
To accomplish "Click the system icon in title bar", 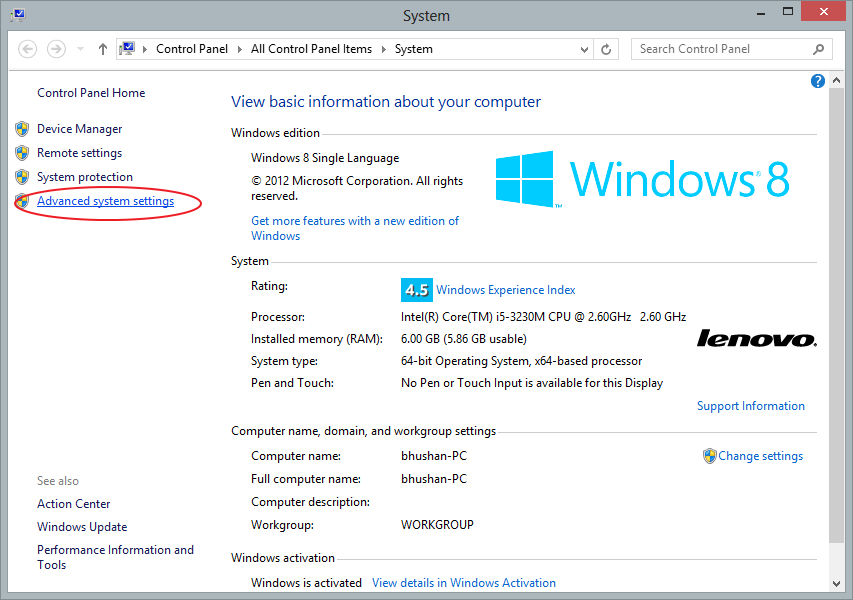I will point(17,15).
